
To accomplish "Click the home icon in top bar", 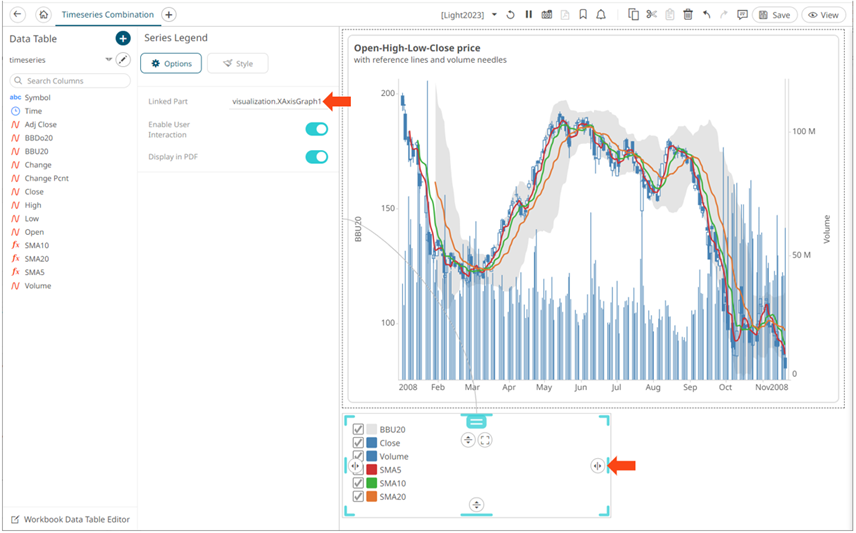I will pos(43,15).
